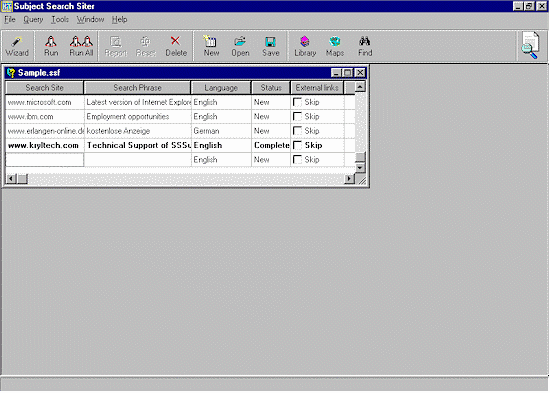Screen dimensions: 550x393
Task: Click 'Technical Support of SSS' phrase cell
Action: (138, 145)
